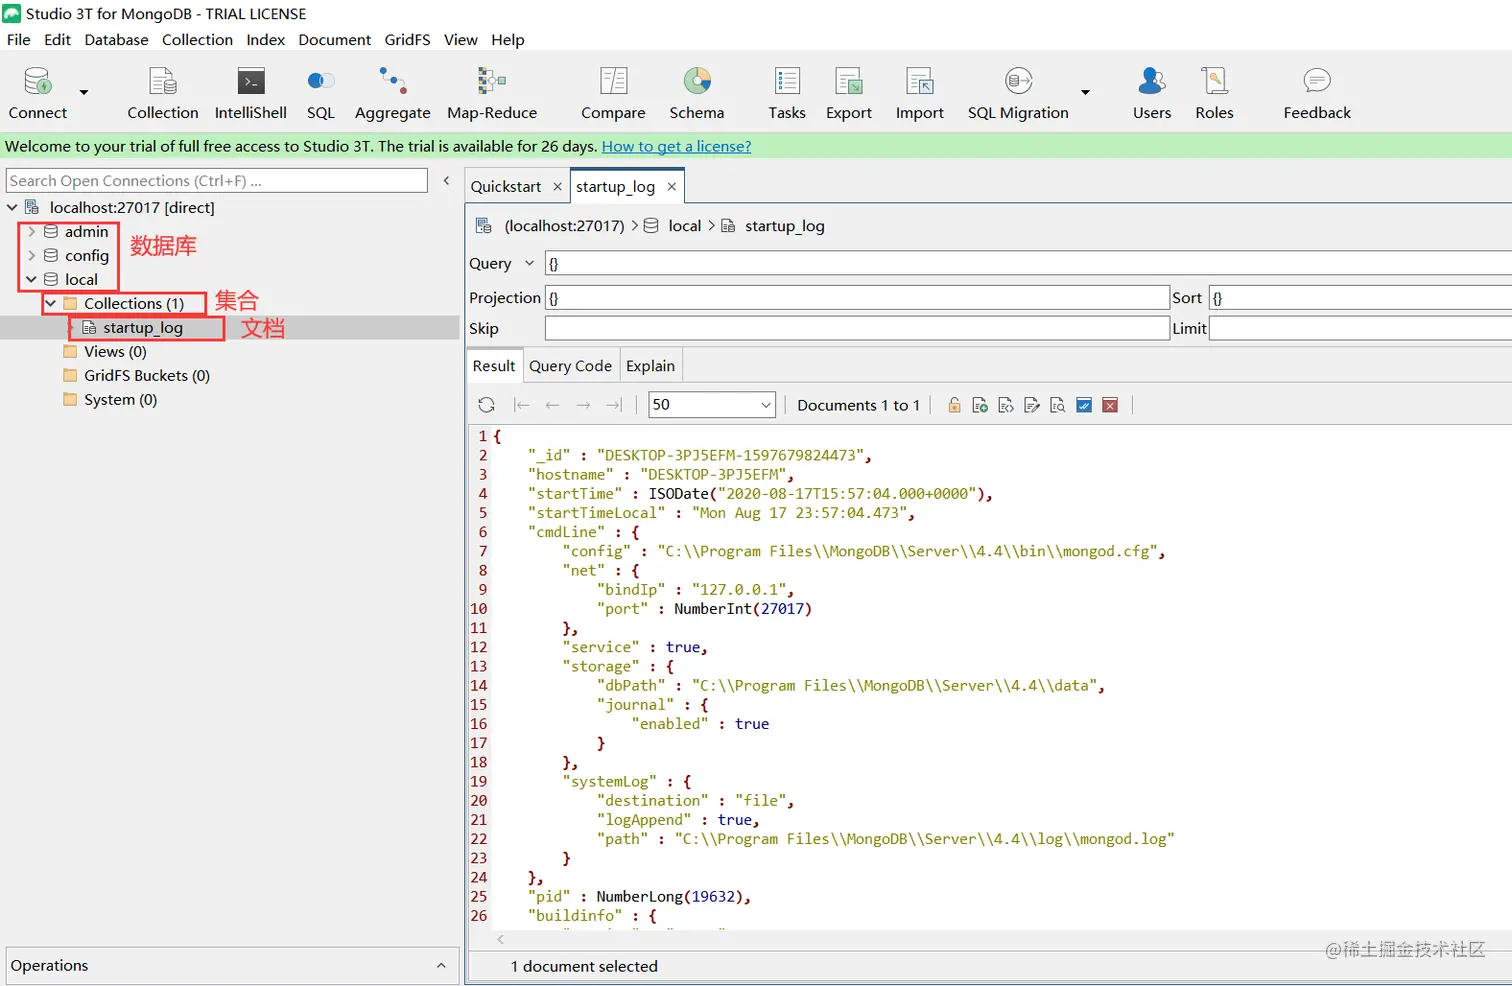Launch the Aggregate editor
The height and width of the screenshot is (986, 1512).
click(x=392, y=93)
